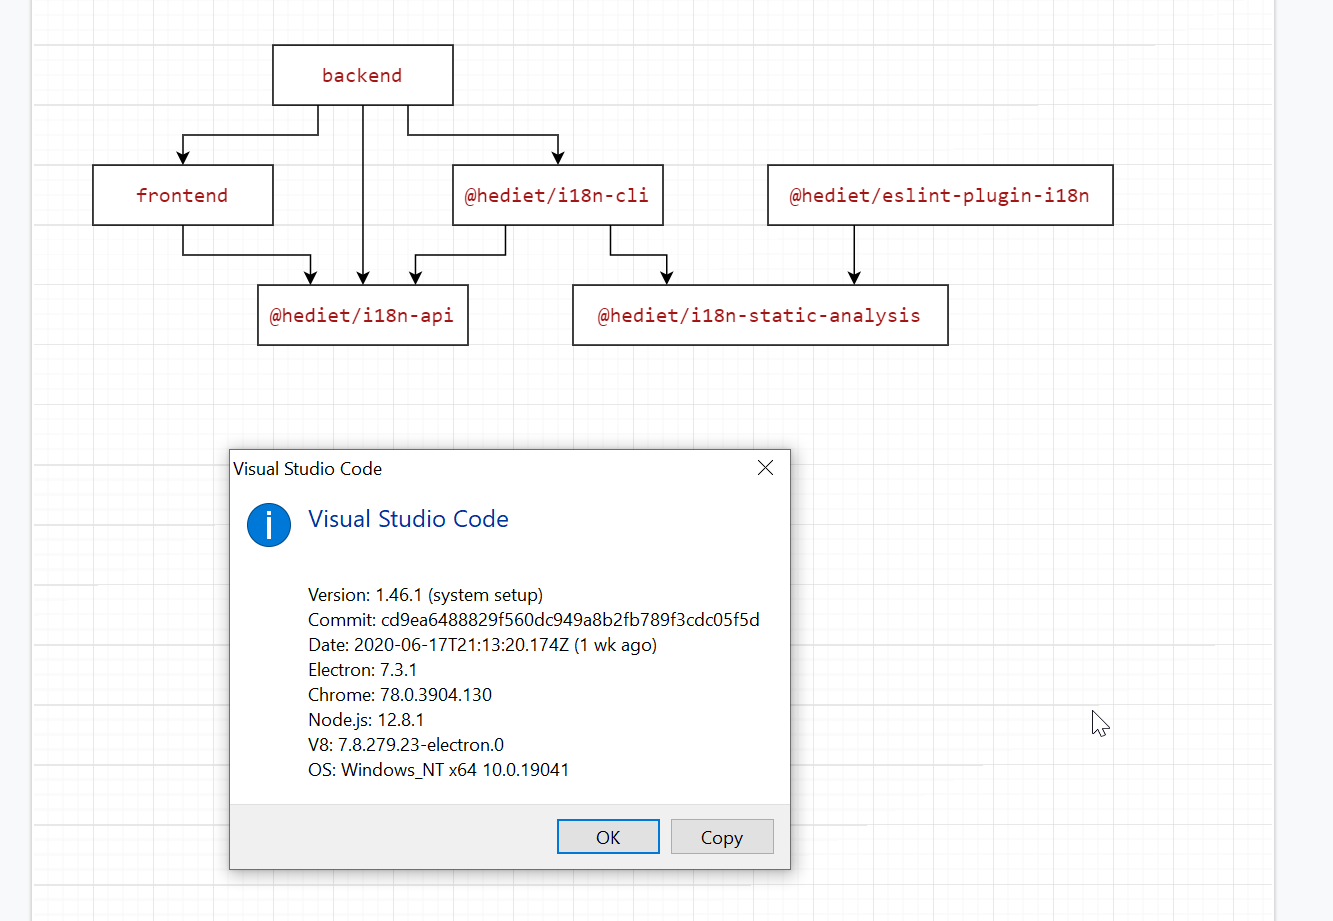
Task: Click the Node.js version entry
Action: click(366, 719)
